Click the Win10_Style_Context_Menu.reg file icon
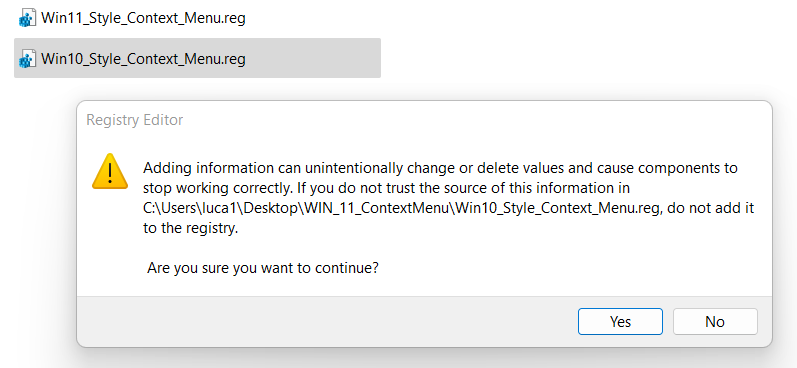The width and height of the screenshot is (797, 368). click(27, 59)
